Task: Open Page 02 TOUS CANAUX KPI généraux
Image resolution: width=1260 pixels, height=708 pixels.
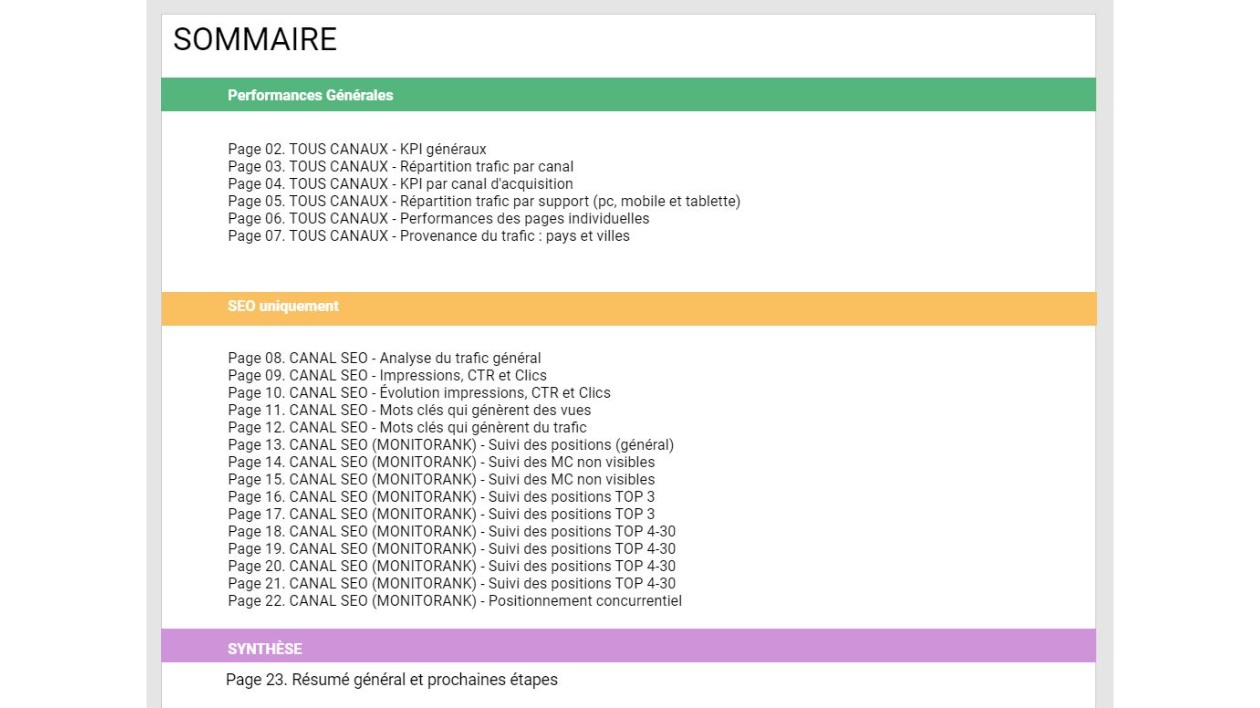Action: (x=357, y=150)
